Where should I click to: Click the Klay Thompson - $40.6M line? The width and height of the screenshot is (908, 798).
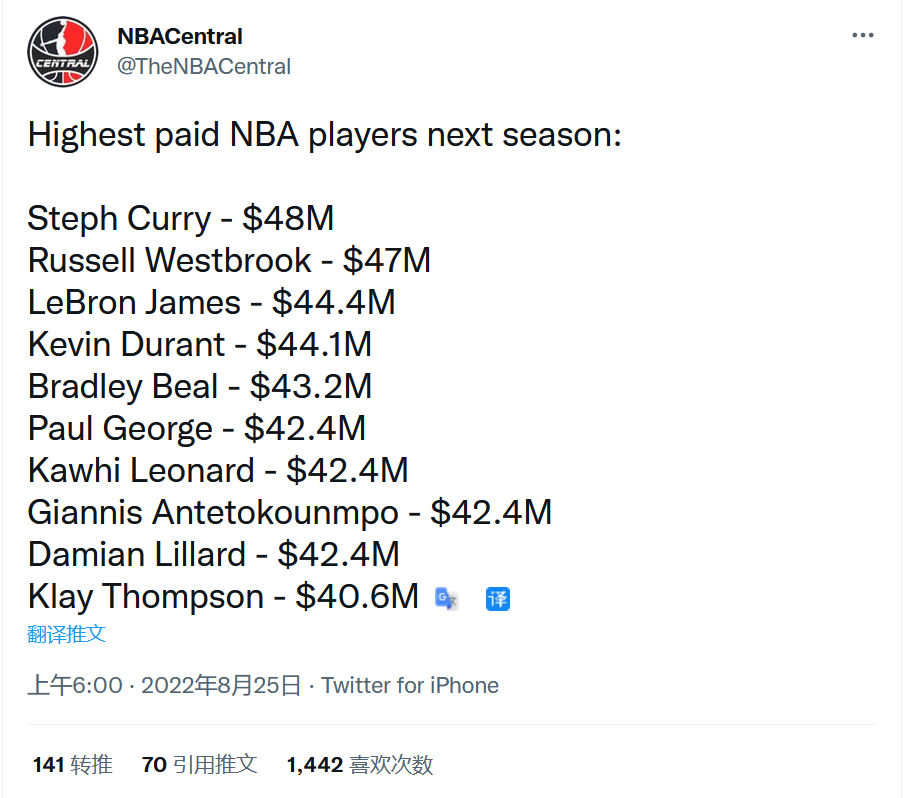(x=223, y=596)
